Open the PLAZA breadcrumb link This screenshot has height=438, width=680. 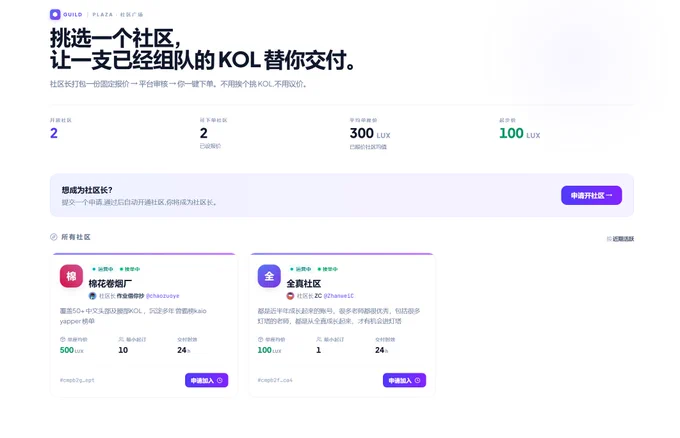102,14
